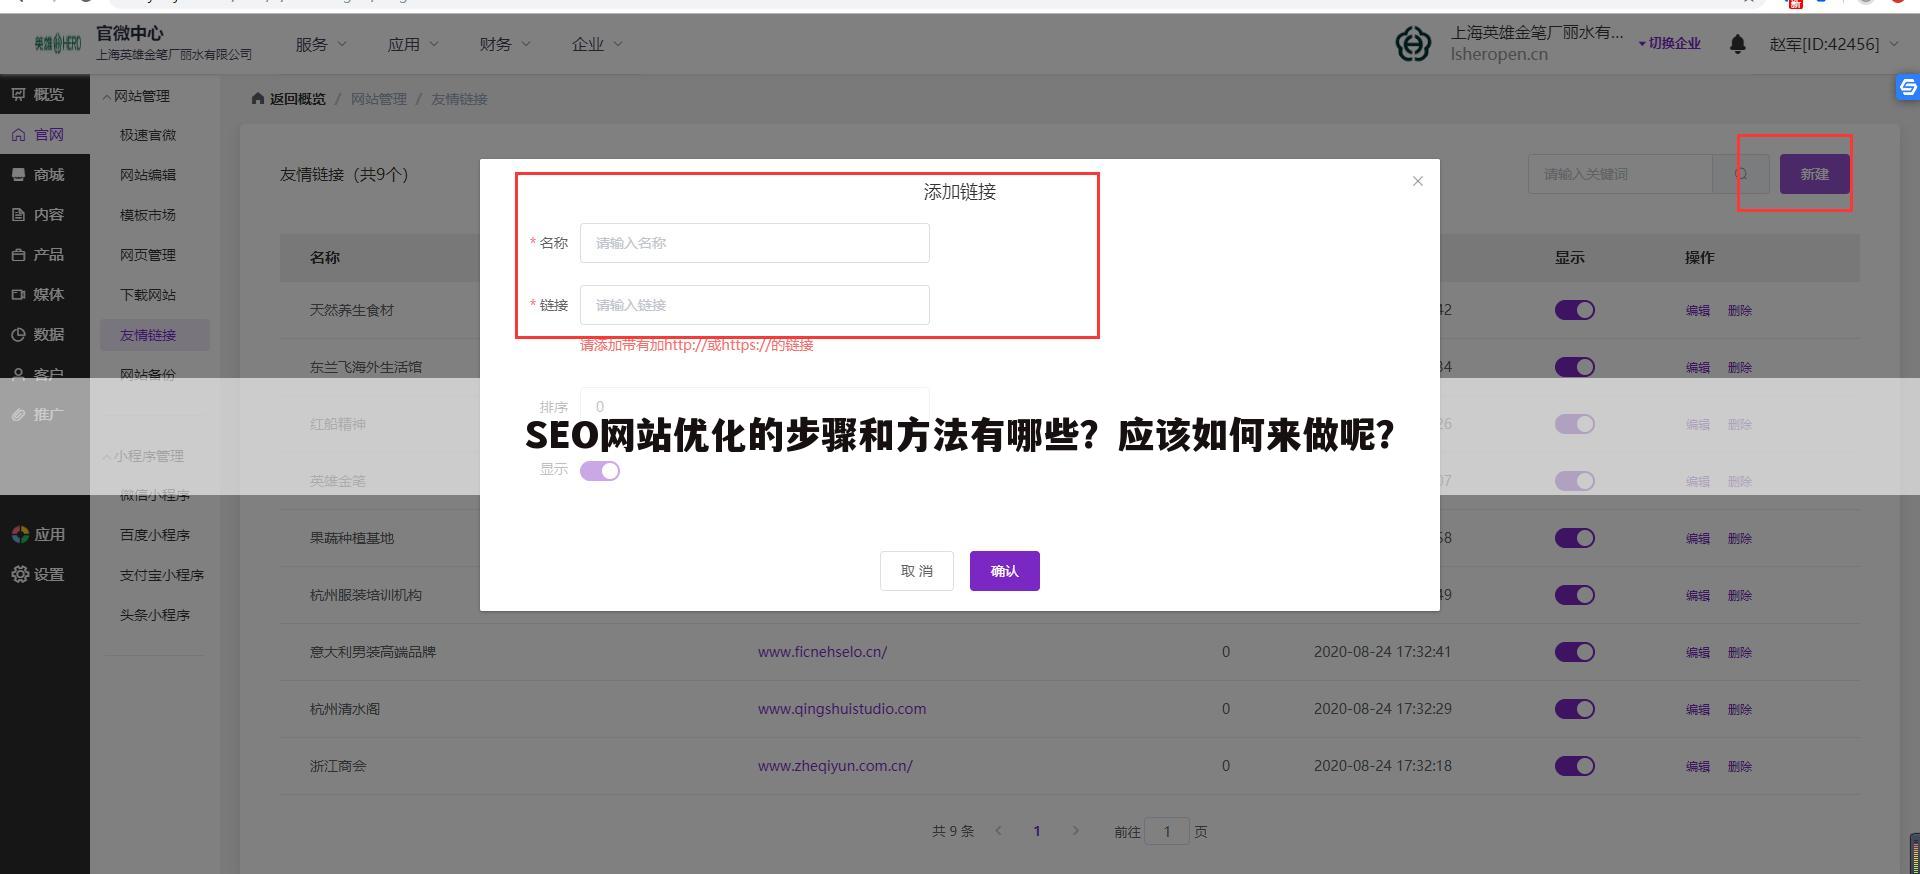Viewport: 1920px width, 874px height.
Task: Click the blue floating widget icon at right edge
Action: coord(1907,88)
